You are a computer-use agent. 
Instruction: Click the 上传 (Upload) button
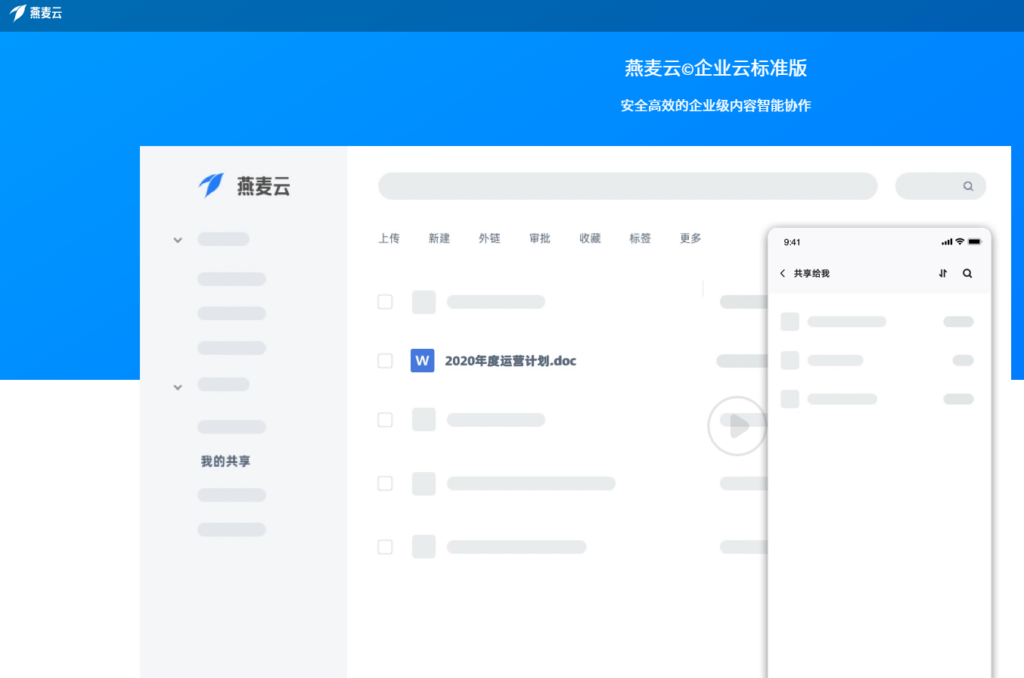[x=389, y=238]
